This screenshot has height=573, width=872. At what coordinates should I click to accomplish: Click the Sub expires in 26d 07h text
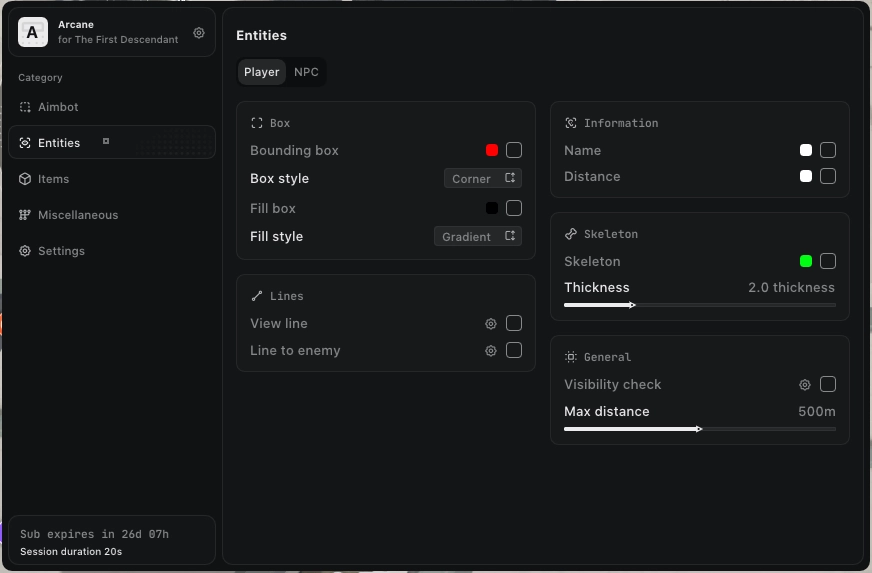[x=95, y=534]
